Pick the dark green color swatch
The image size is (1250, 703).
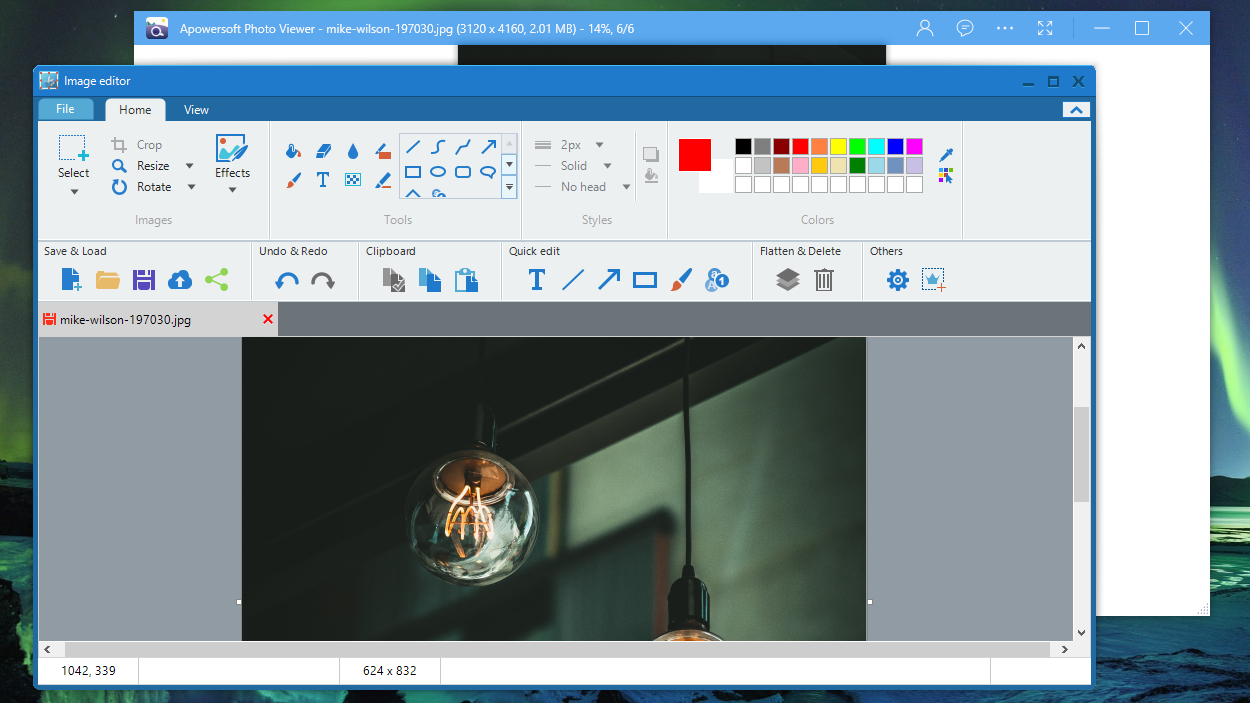857,166
